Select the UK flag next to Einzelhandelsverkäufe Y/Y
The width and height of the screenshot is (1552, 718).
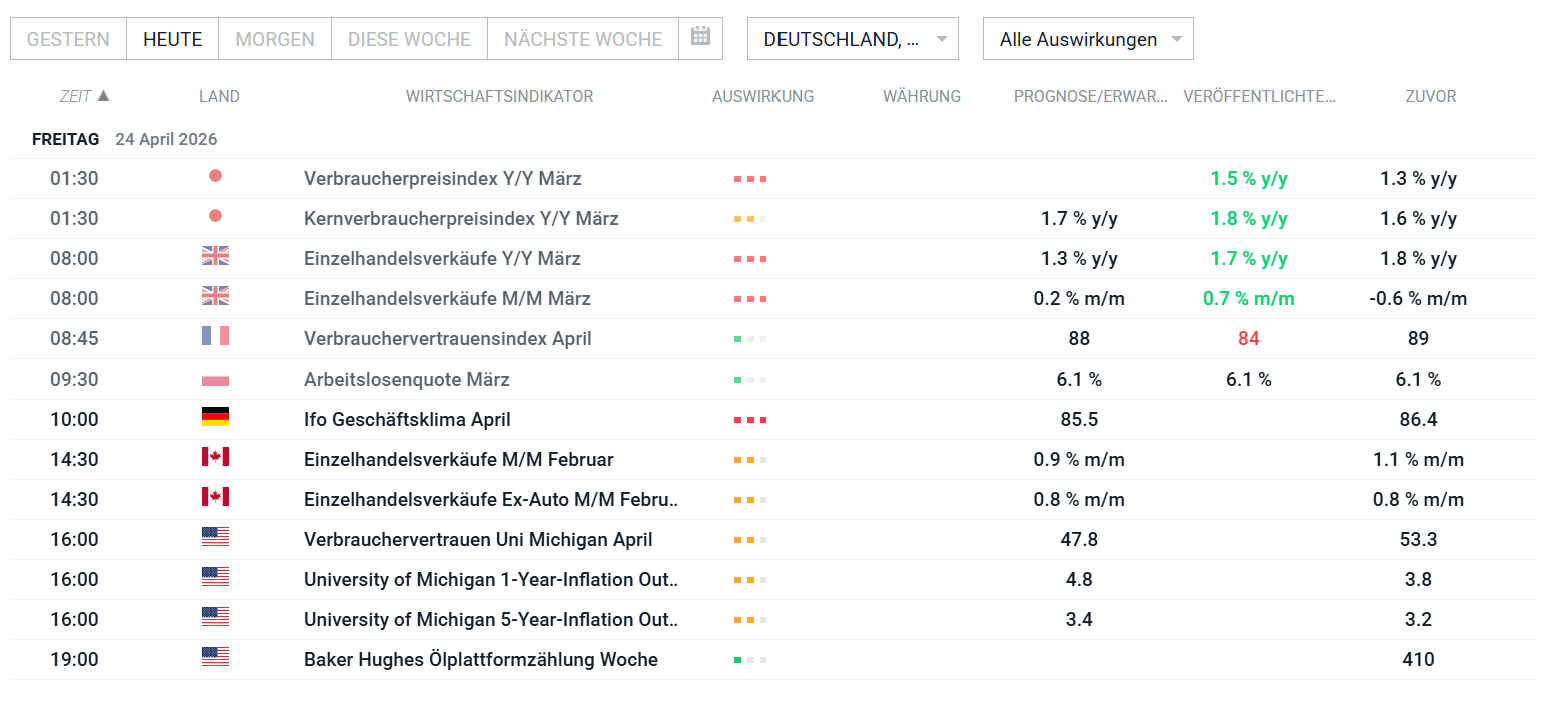[x=214, y=257]
